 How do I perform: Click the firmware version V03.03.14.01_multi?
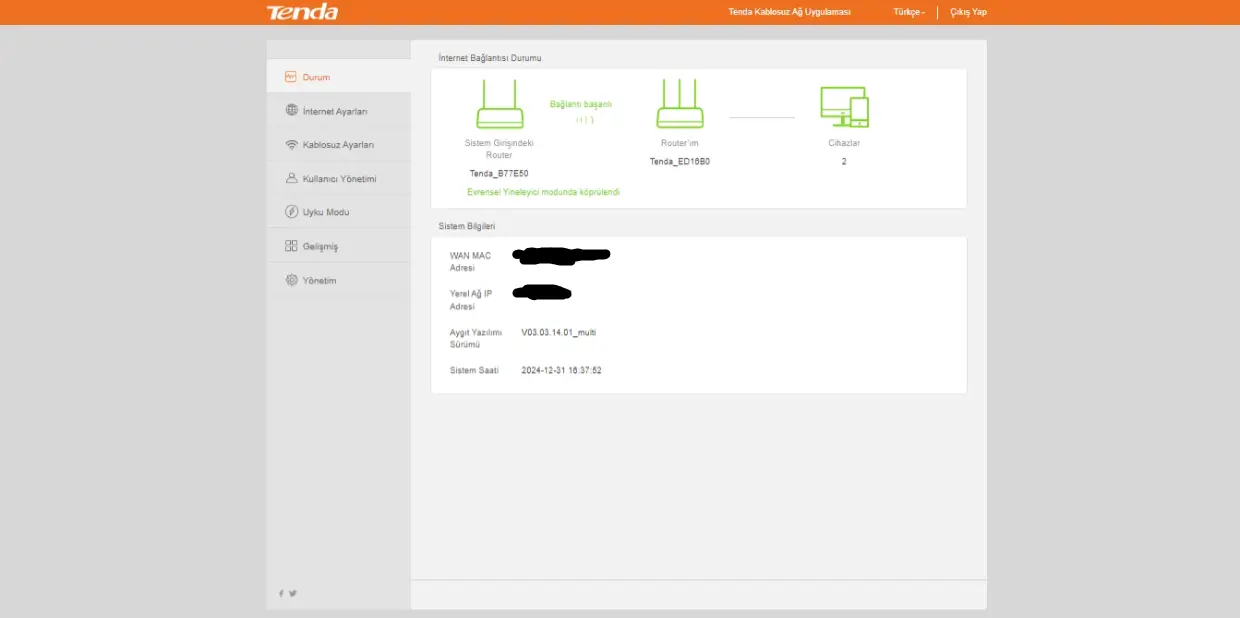pyautogui.click(x=558, y=332)
